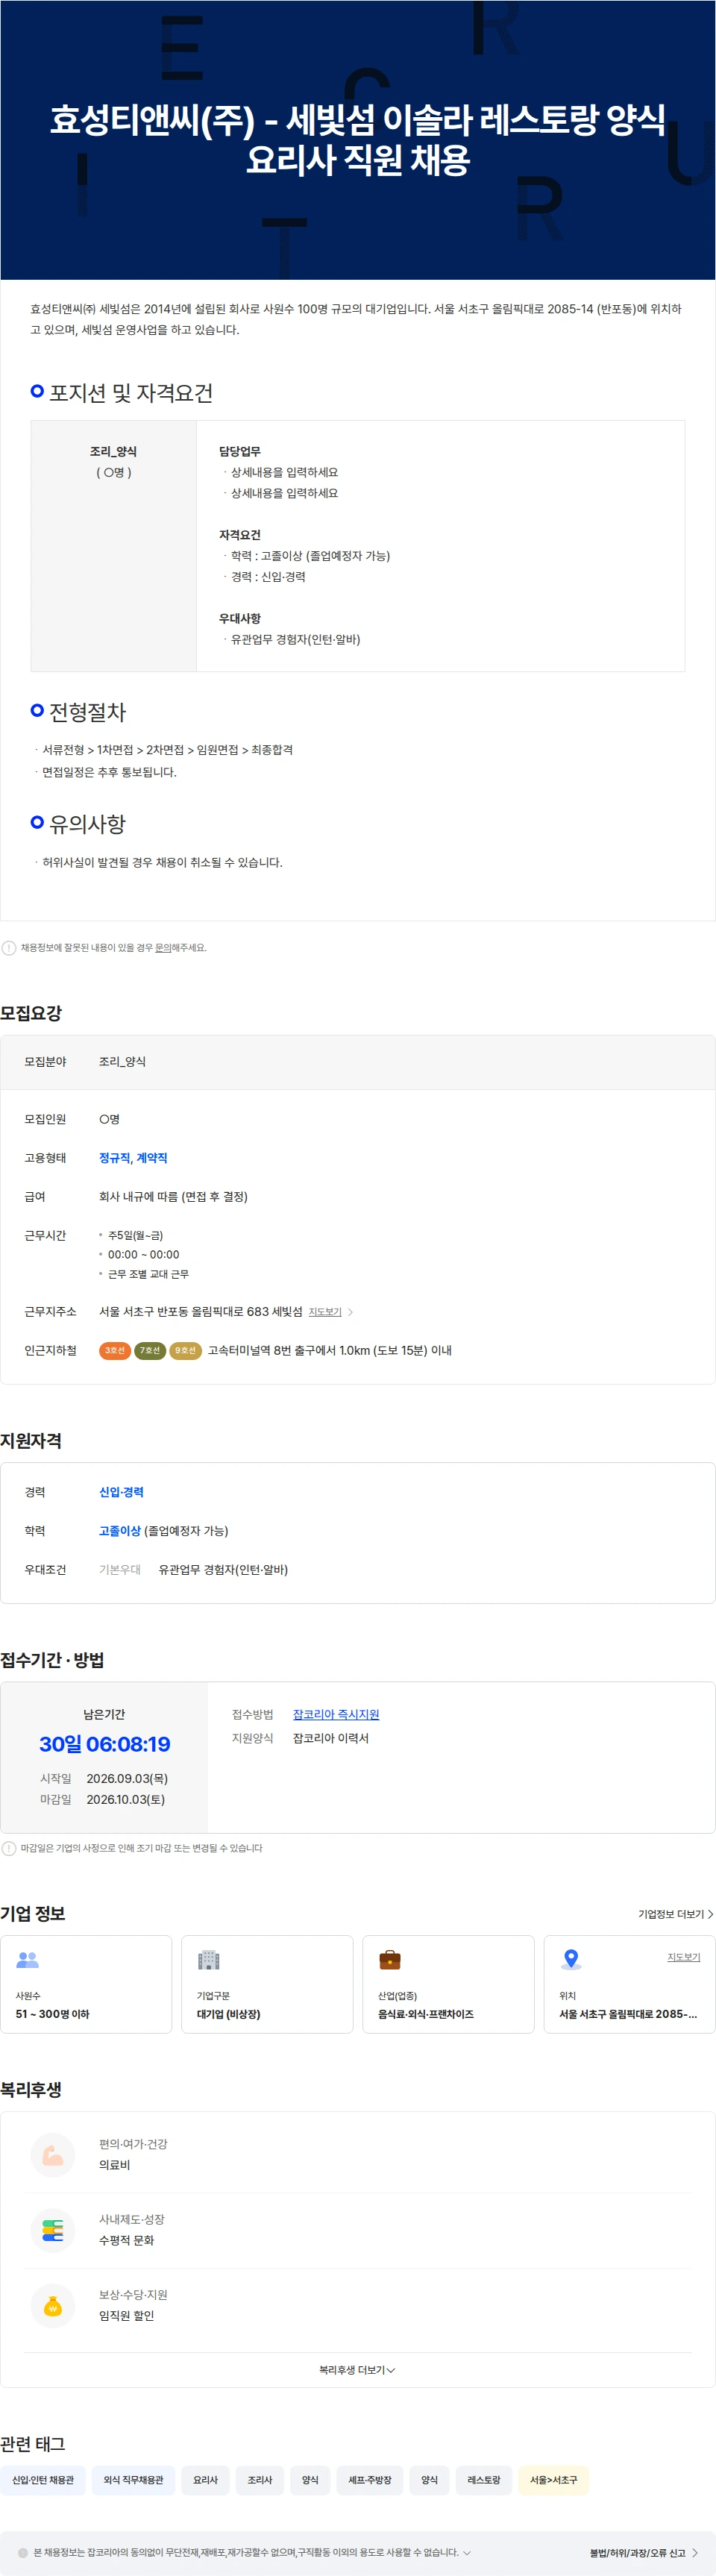Screen dimensions: 716x2576
Task: Click the info icon beside 마감일은 기업의 사정으로
Action: pos(9,1848)
